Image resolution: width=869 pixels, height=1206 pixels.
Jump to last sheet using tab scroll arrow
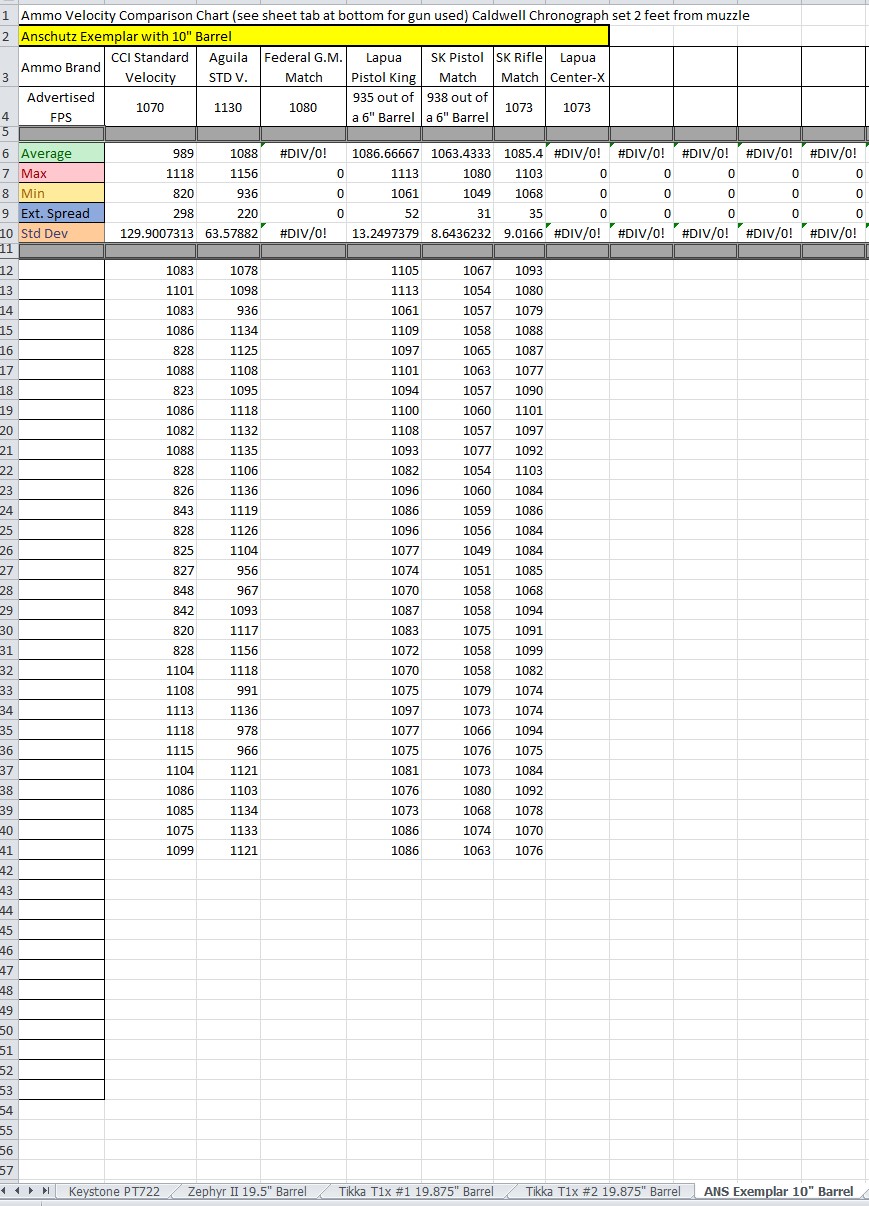pyautogui.click(x=46, y=1191)
